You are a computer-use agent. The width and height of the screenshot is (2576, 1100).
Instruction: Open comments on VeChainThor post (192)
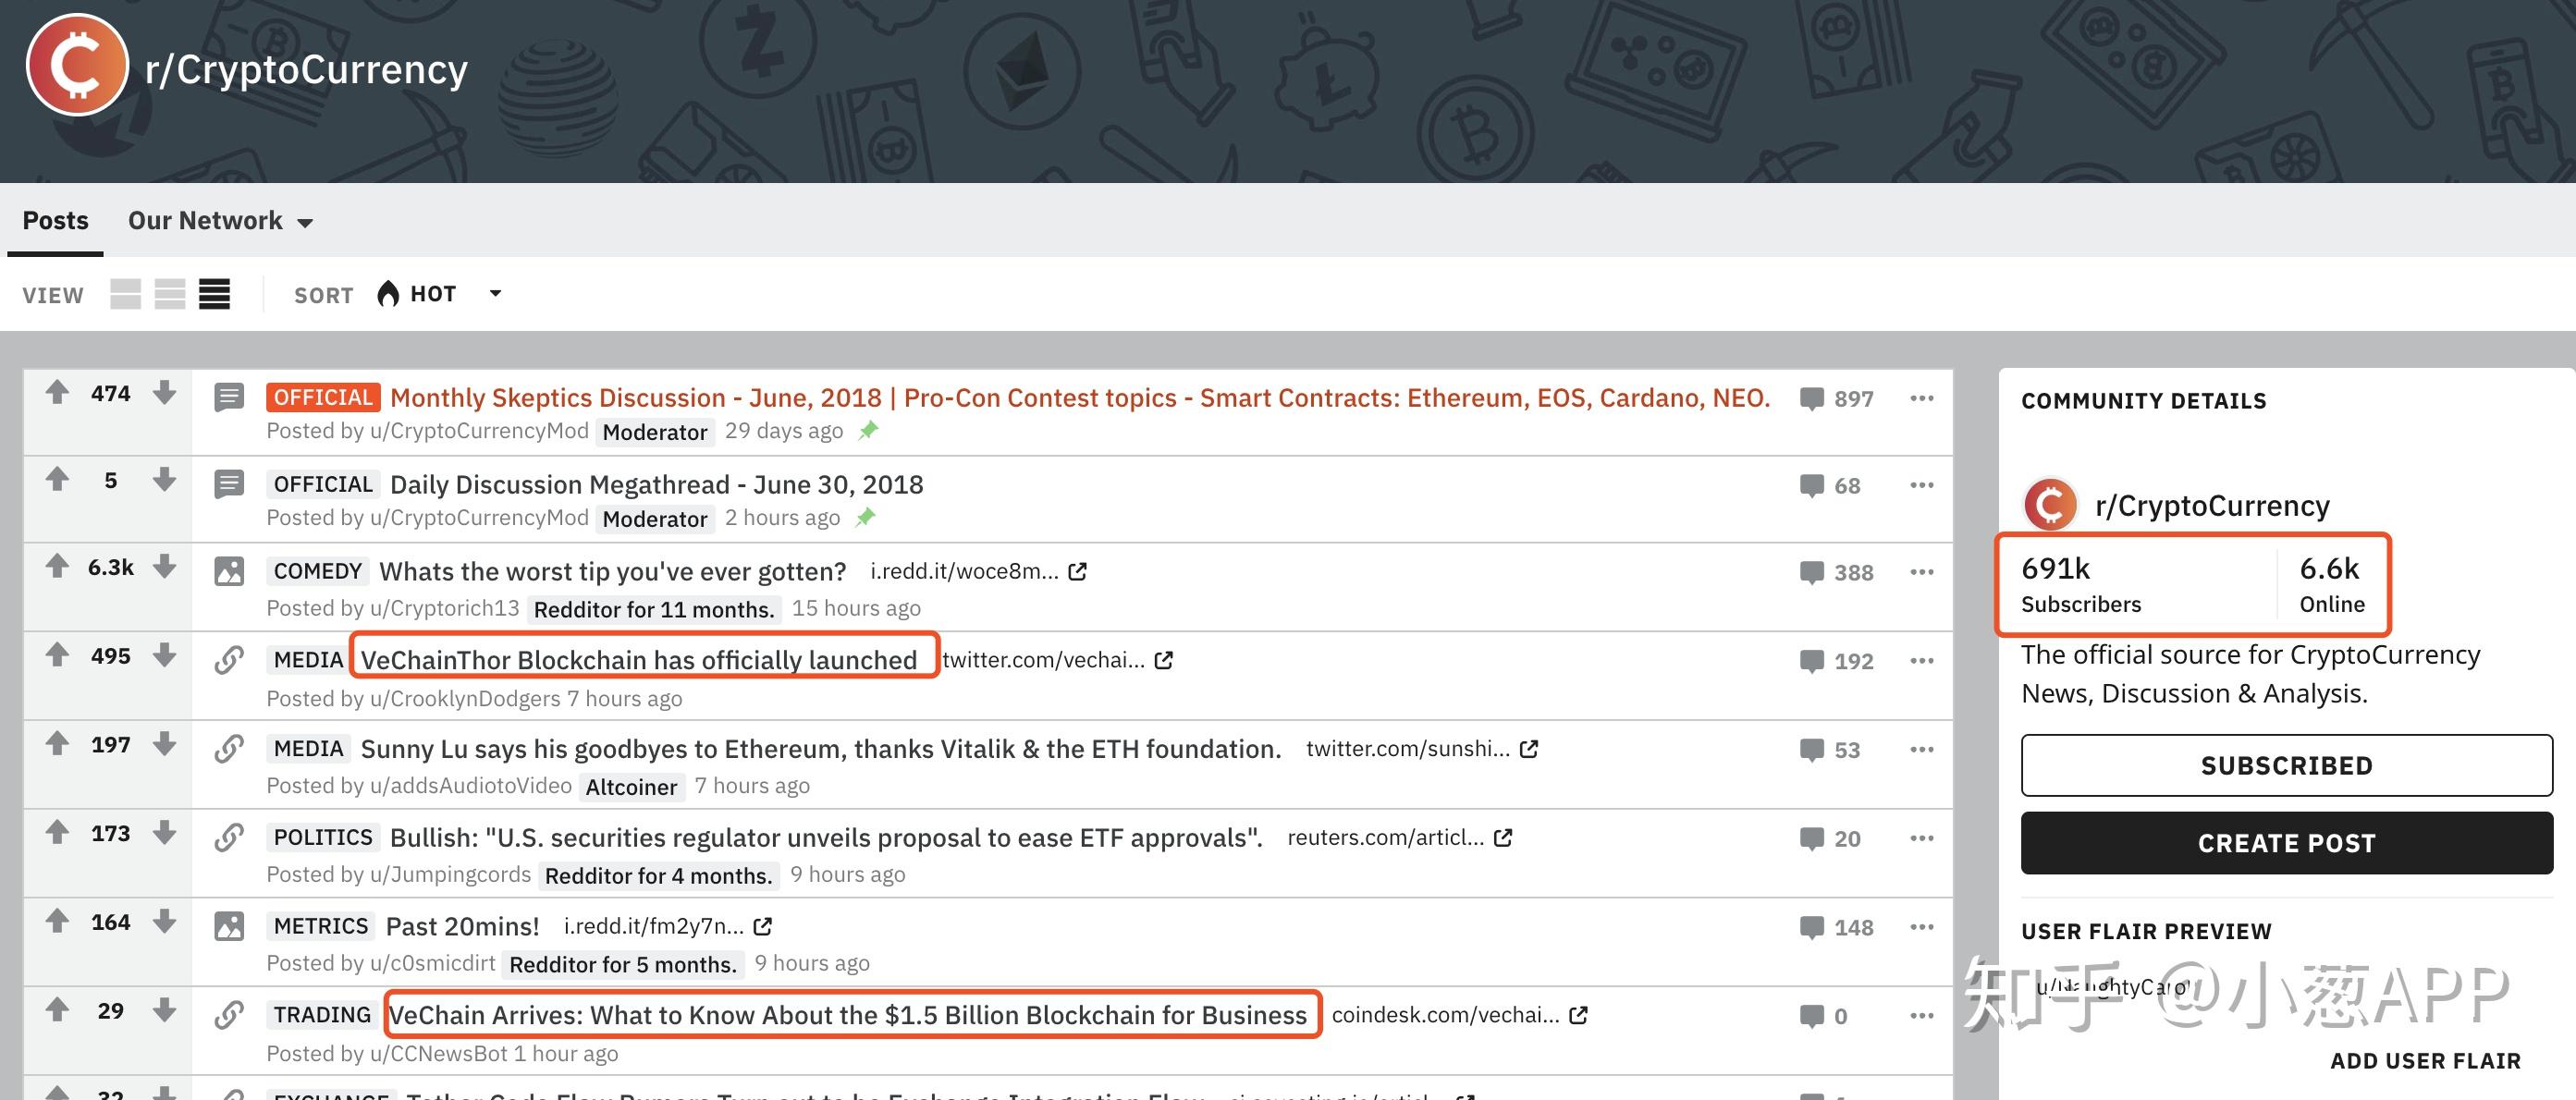[1836, 661]
